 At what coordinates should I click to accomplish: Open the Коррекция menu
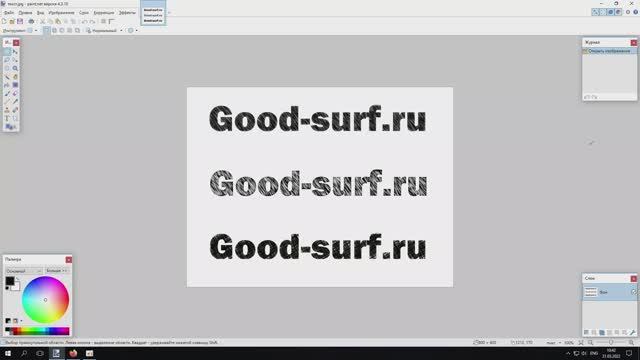point(104,13)
